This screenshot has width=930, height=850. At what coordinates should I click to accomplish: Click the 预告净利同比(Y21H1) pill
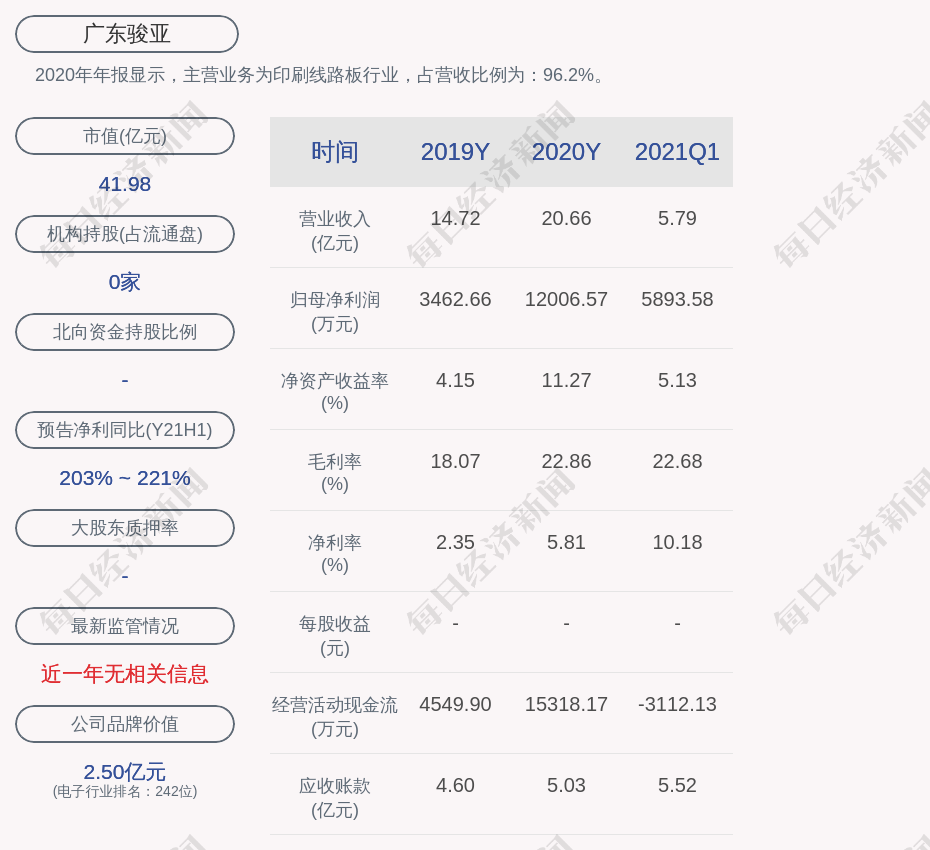[125, 429]
